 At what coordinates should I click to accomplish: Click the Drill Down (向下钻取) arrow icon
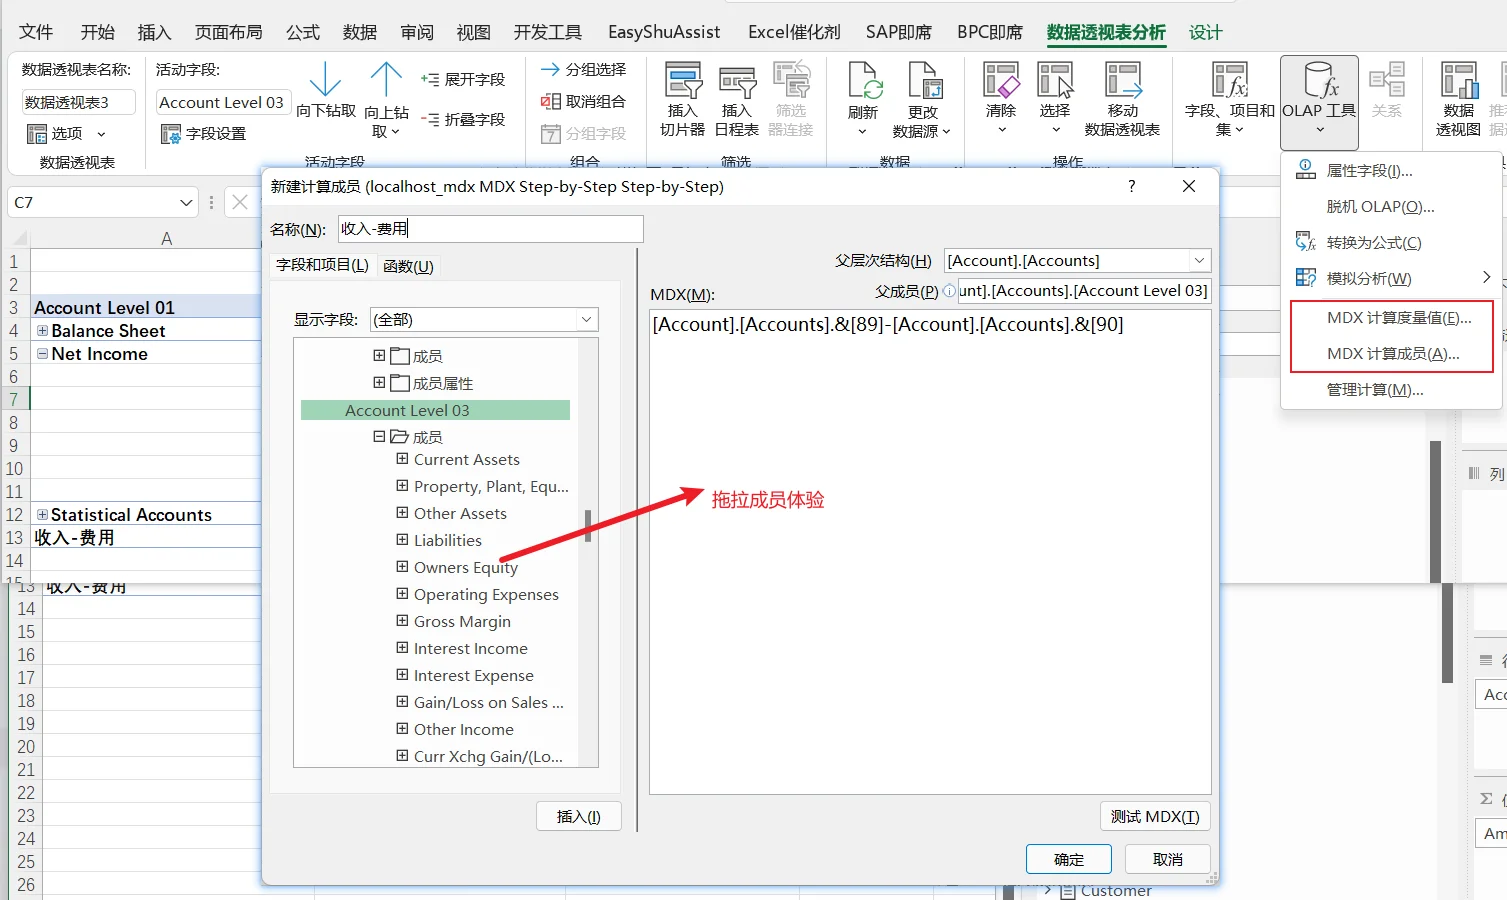(x=325, y=79)
